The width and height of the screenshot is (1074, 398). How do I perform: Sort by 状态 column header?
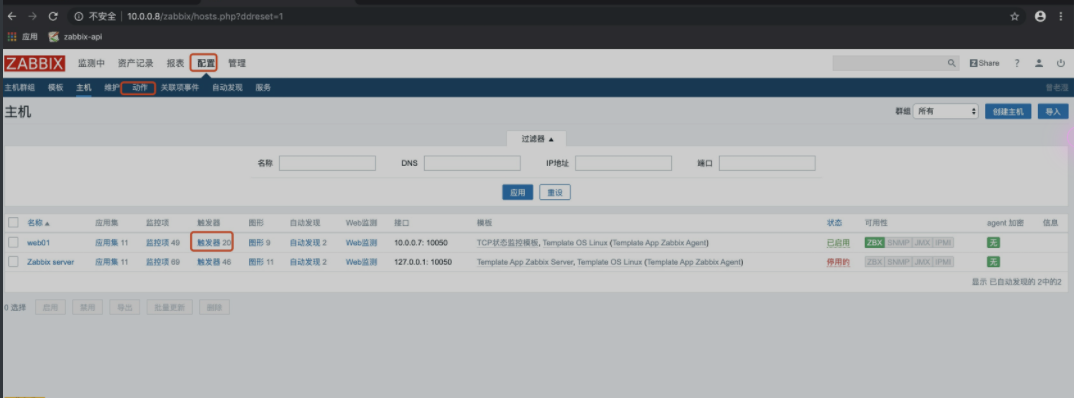834,223
